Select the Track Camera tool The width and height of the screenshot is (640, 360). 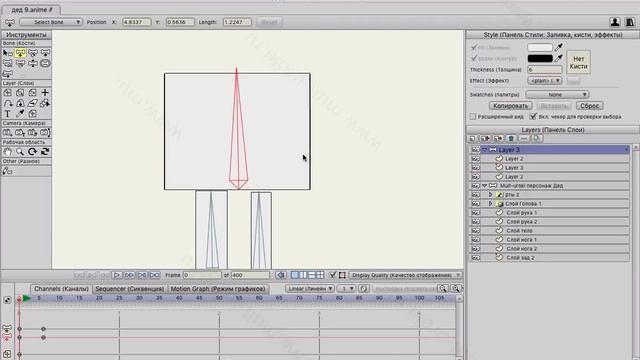pos(7,133)
